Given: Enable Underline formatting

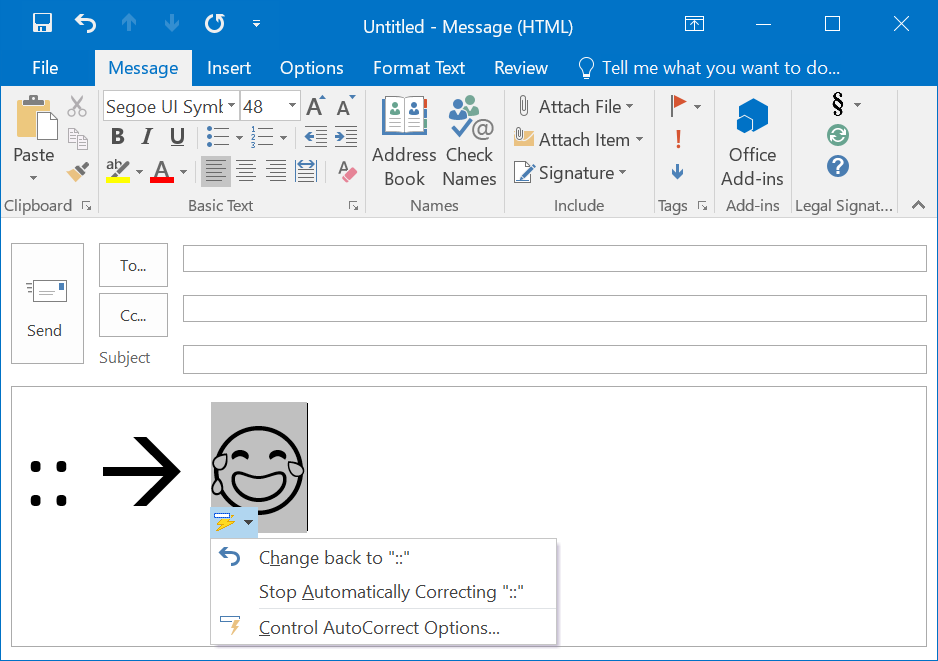Looking at the screenshot, I should (x=177, y=137).
